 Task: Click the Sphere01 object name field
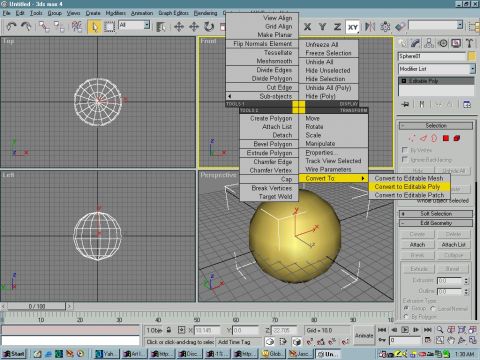click(432, 56)
